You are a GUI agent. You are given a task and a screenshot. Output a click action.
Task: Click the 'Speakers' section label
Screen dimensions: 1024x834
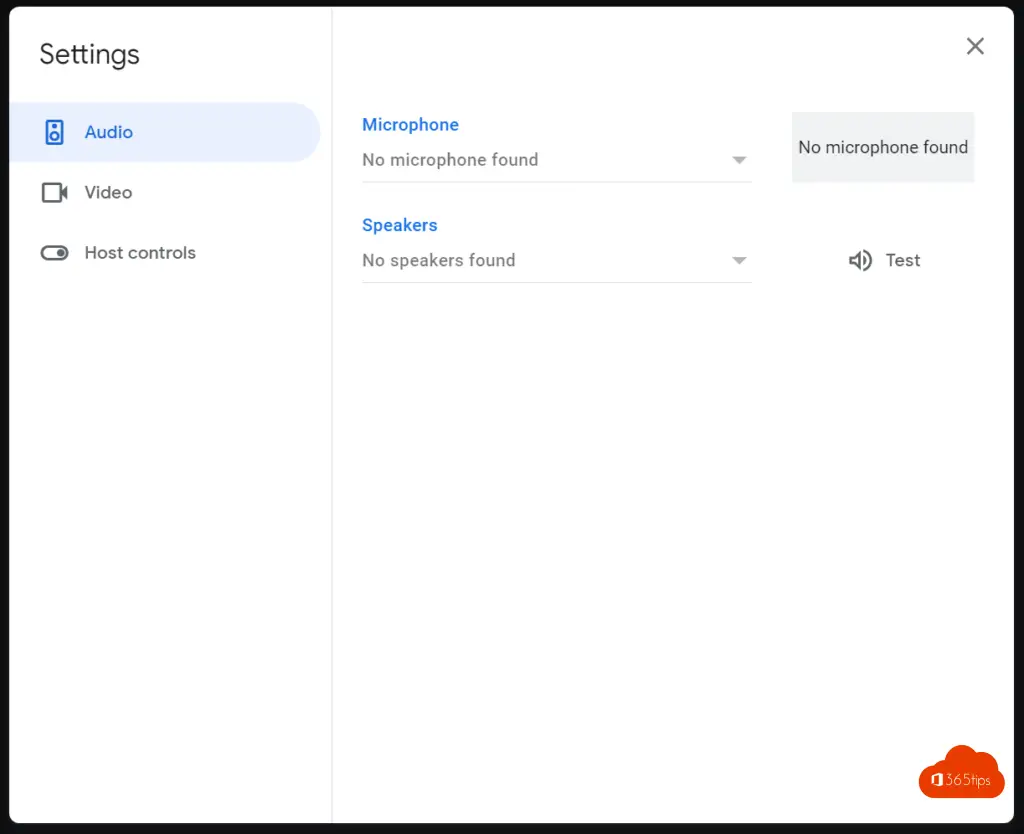point(400,225)
